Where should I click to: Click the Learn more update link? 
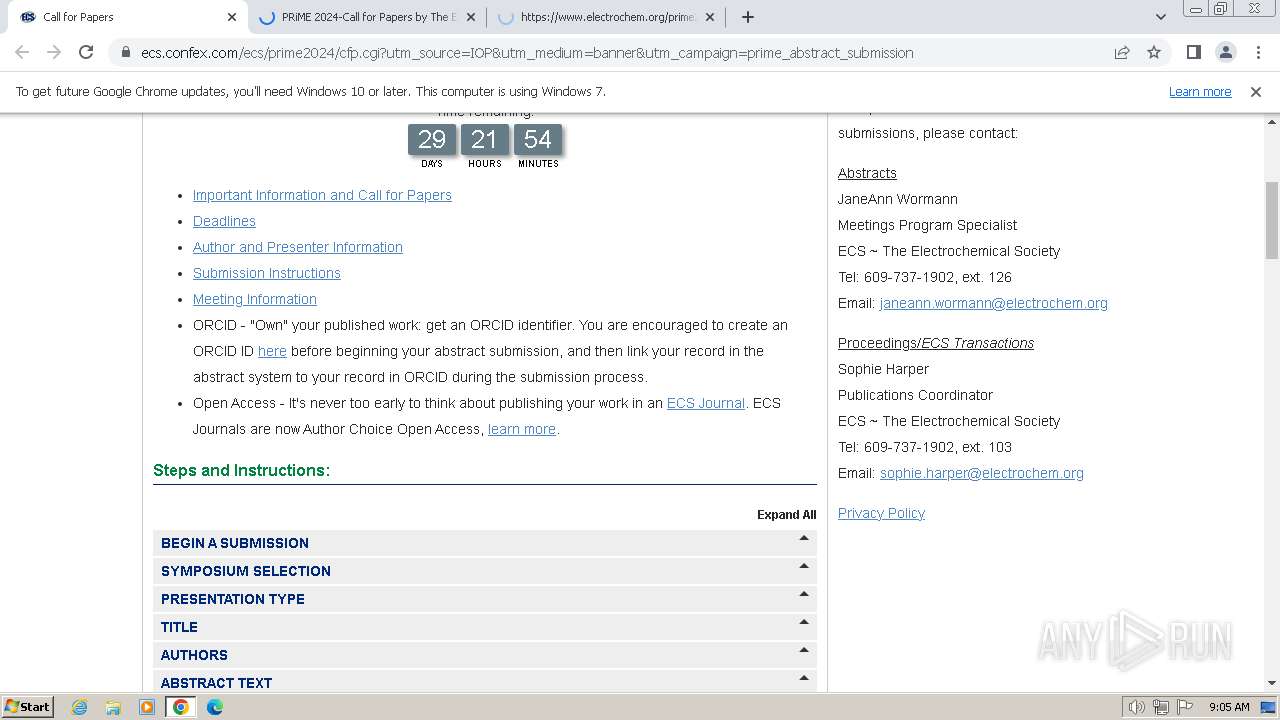[1200, 91]
